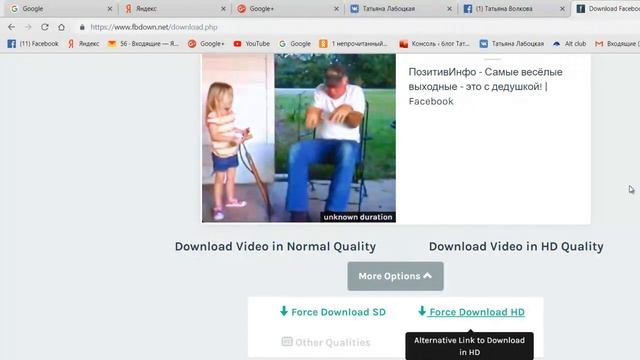Click the fbdown.net URL address field
The image size is (640, 360).
coord(154,27)
